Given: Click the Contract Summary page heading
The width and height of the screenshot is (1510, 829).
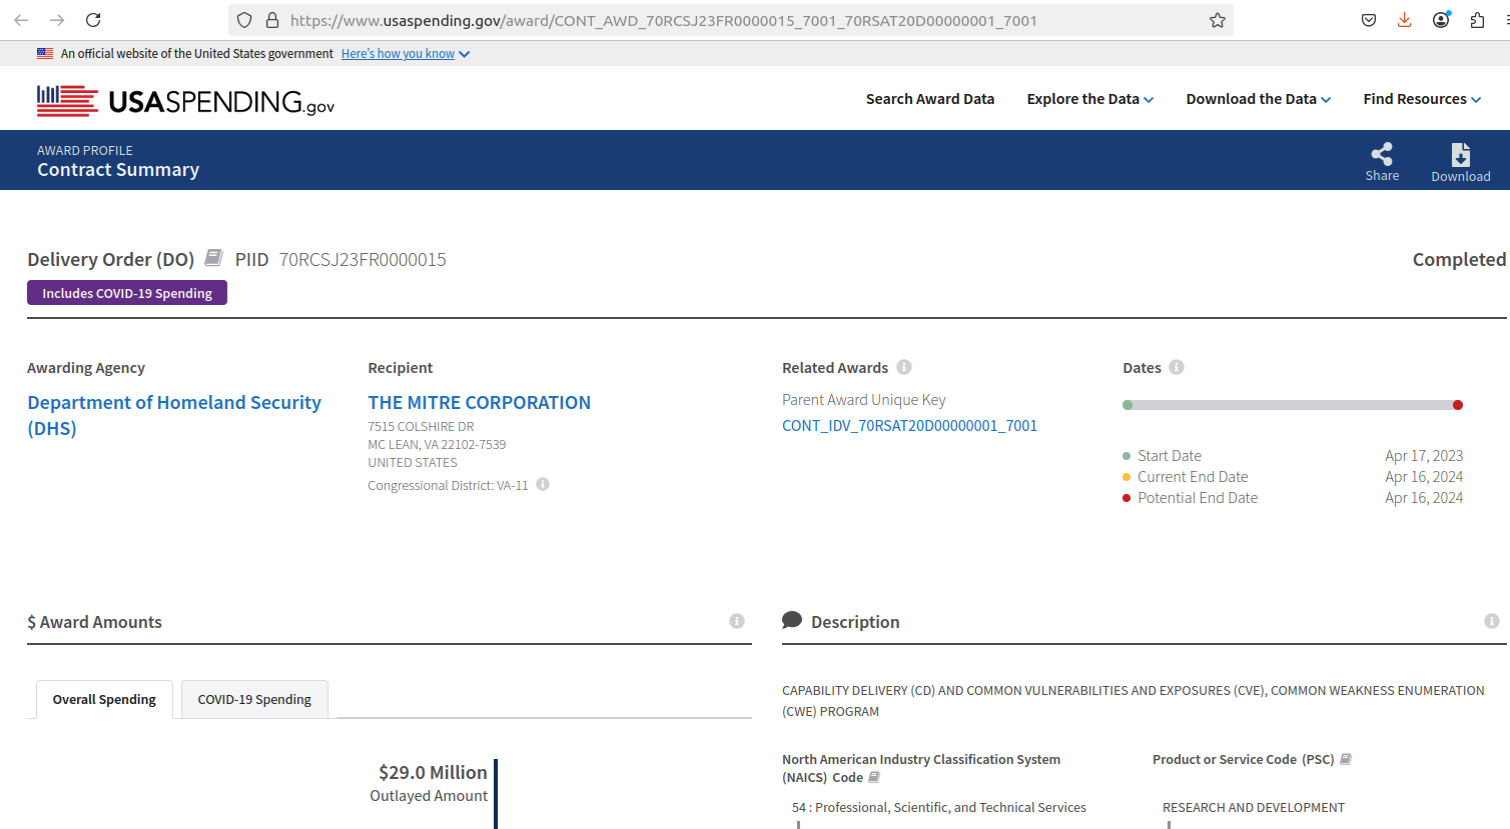Looking at the screenshot, I should 118,169.
